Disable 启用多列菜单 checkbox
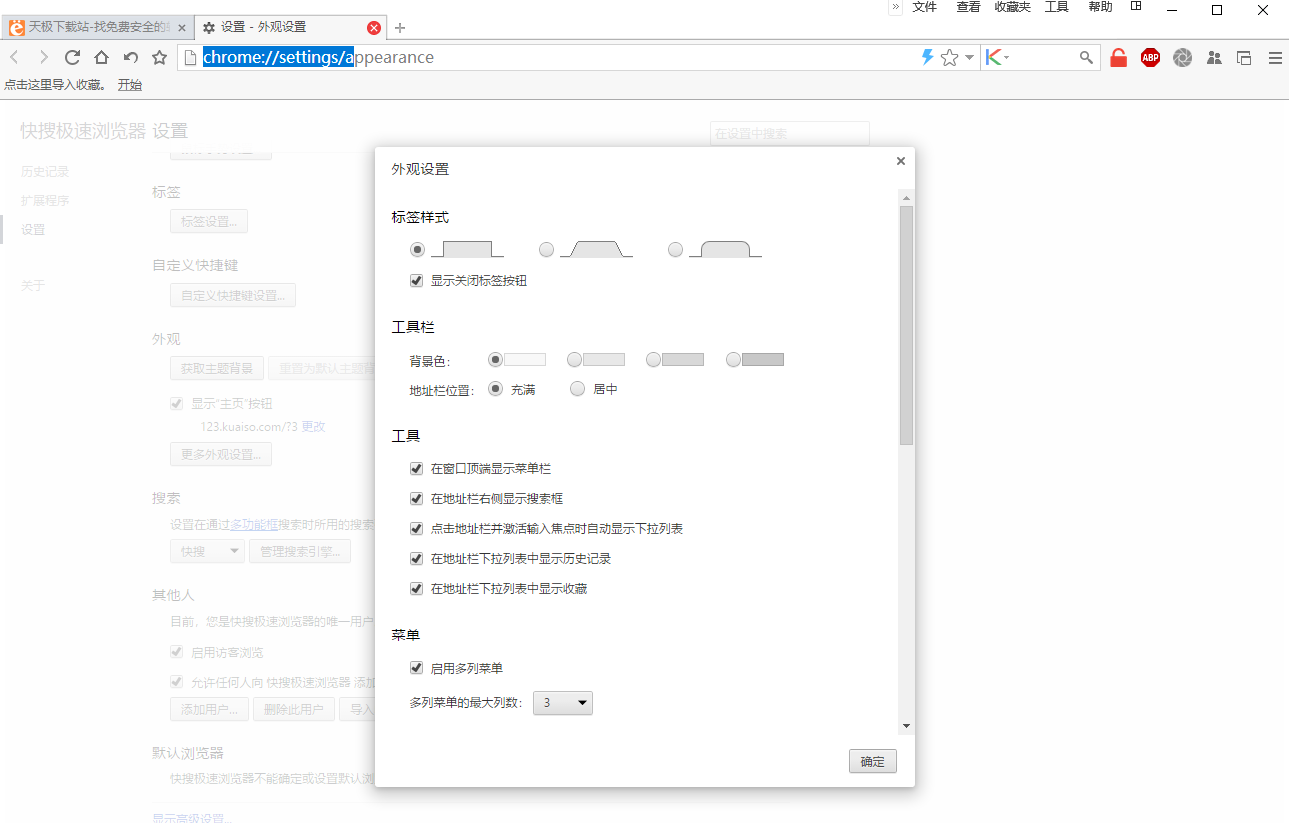Screen dimensions: 1289x823 [x=416, y=668]
